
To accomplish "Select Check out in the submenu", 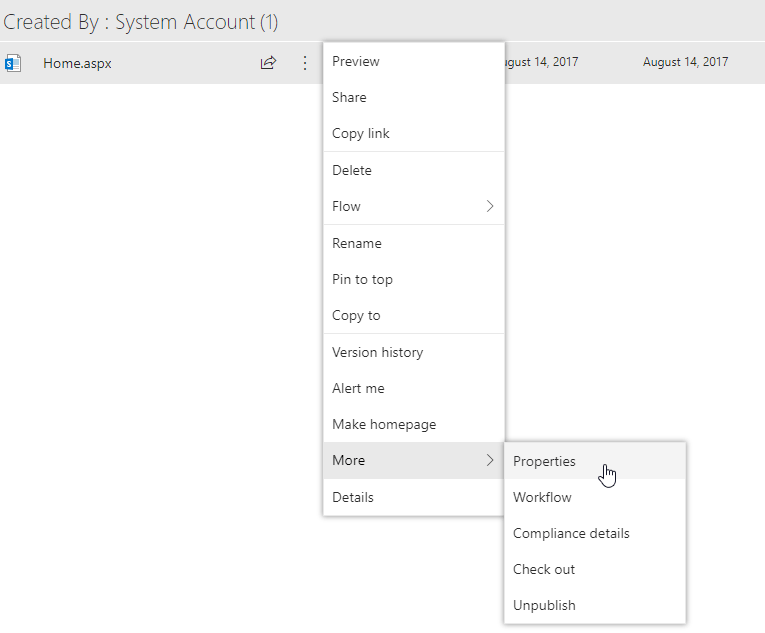I will click(x=544, y=570).
